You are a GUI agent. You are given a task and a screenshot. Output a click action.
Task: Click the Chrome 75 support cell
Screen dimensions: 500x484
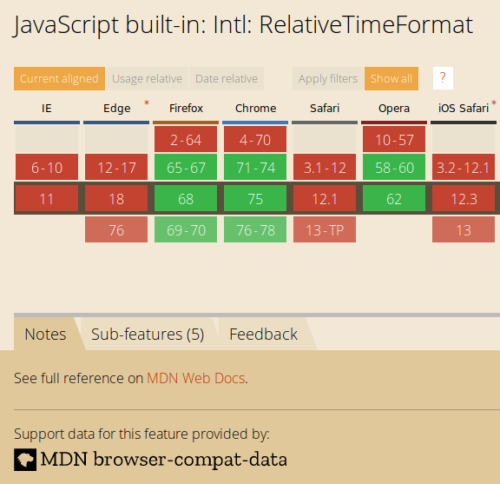(255, 199)
